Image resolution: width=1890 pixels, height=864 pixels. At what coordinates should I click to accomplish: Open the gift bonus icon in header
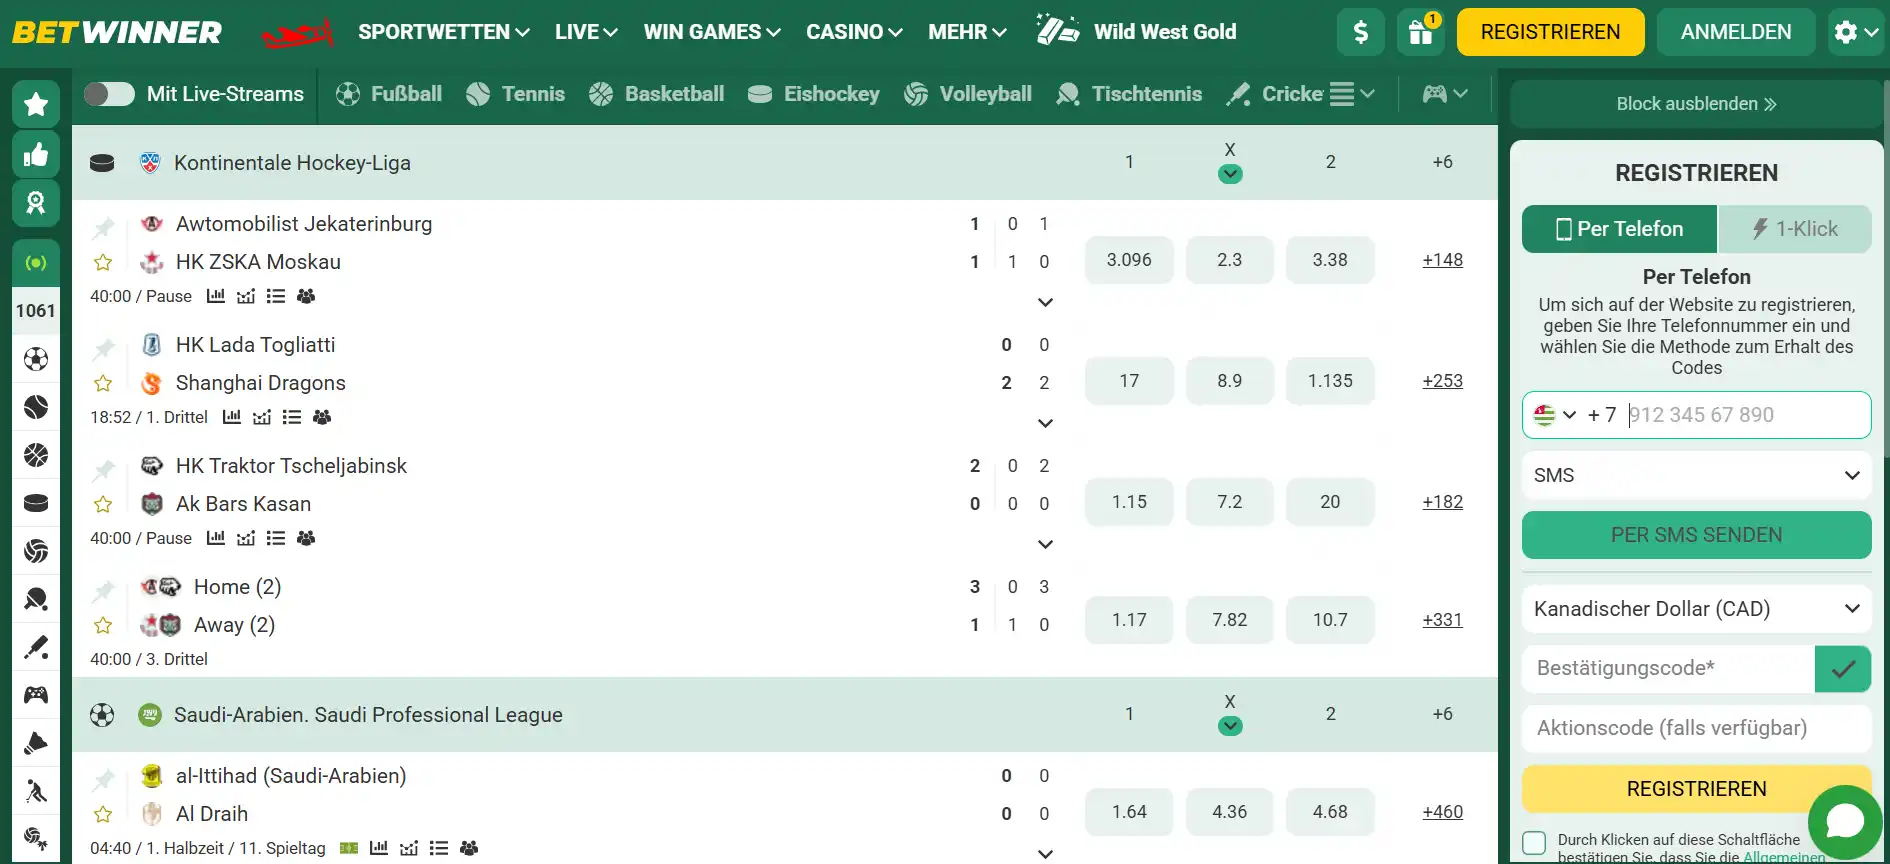click(1421, 32)
